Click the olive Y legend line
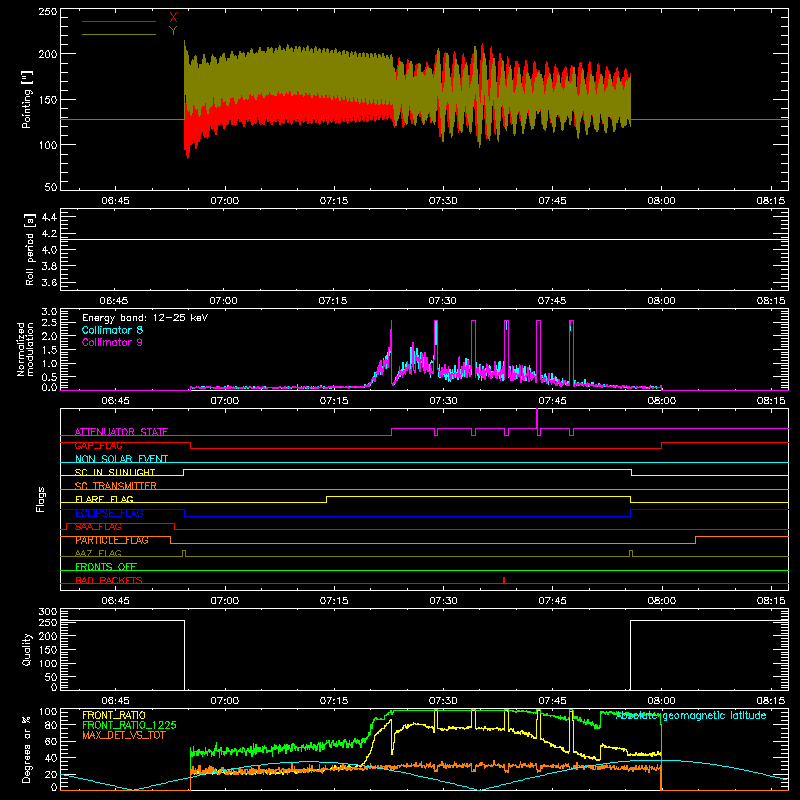Viewport: 800px width, 800px height. 119,34
